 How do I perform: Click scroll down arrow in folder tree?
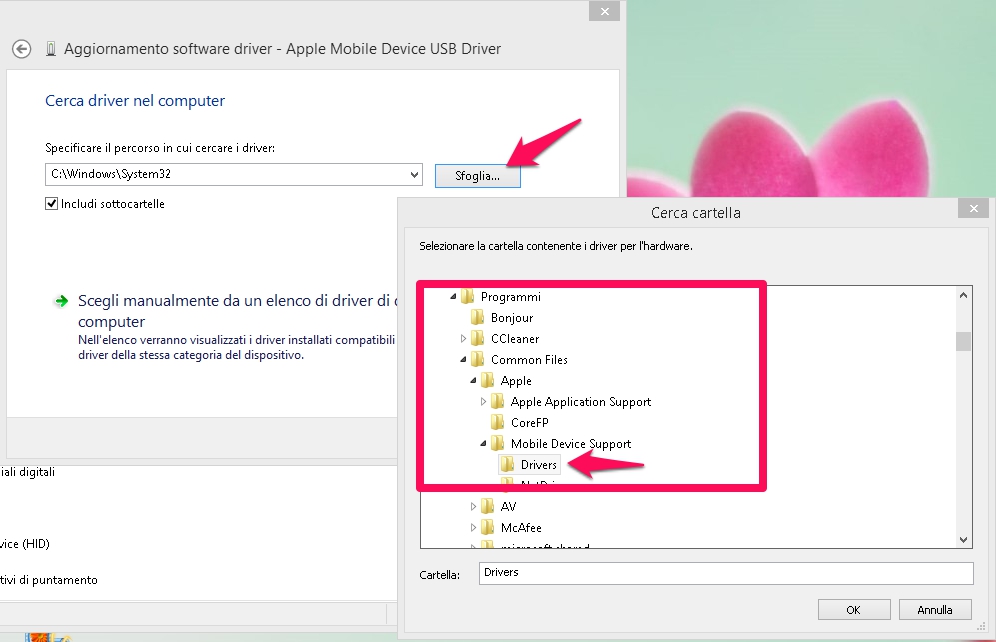tap(964, 540)
